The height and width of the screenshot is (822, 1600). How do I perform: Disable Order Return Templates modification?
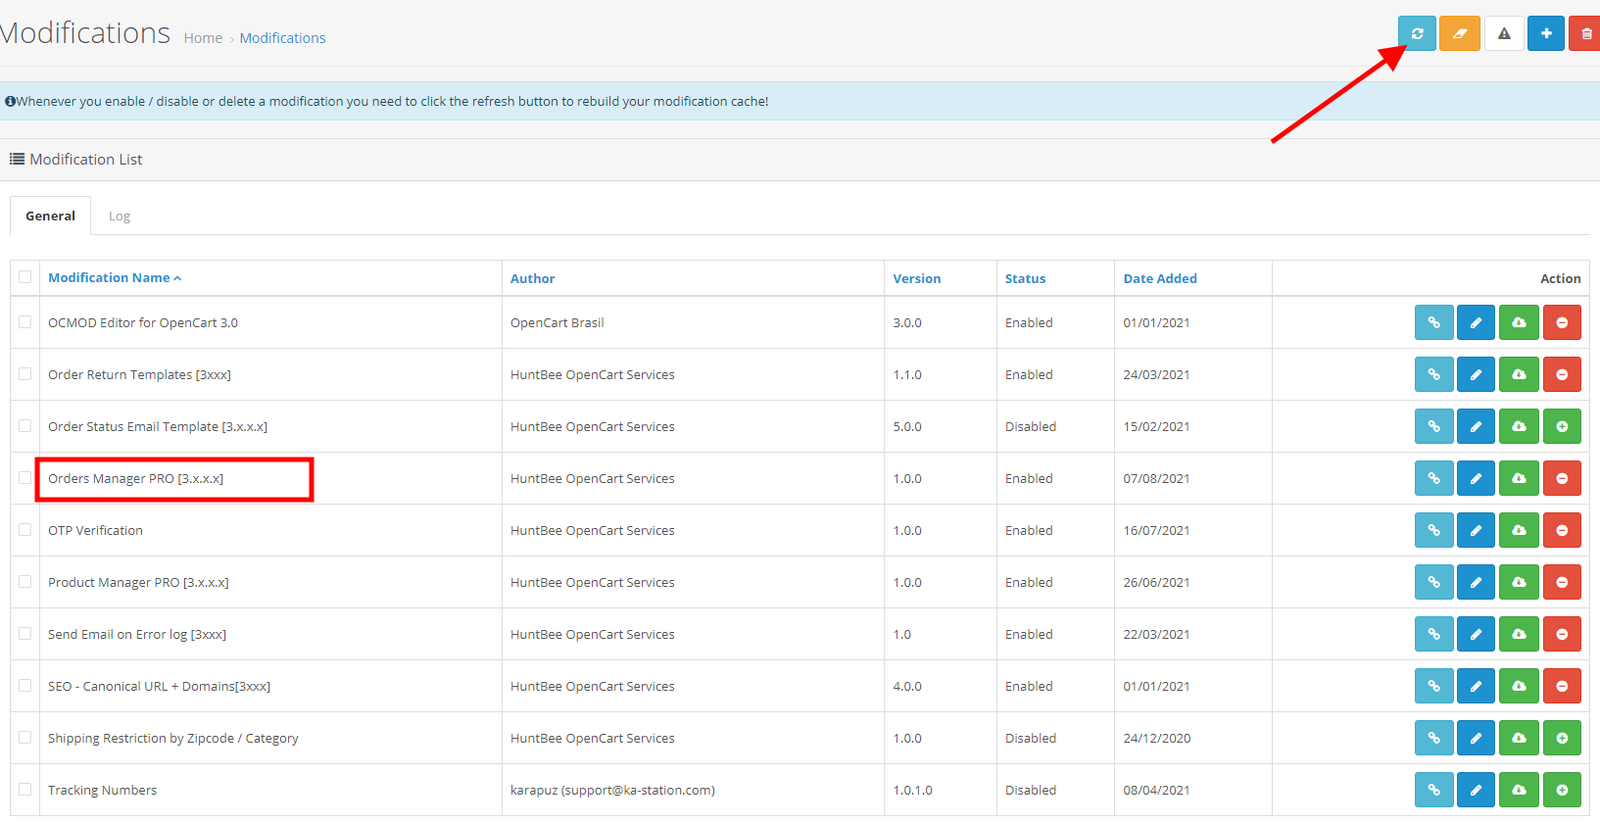point(1562,374)
